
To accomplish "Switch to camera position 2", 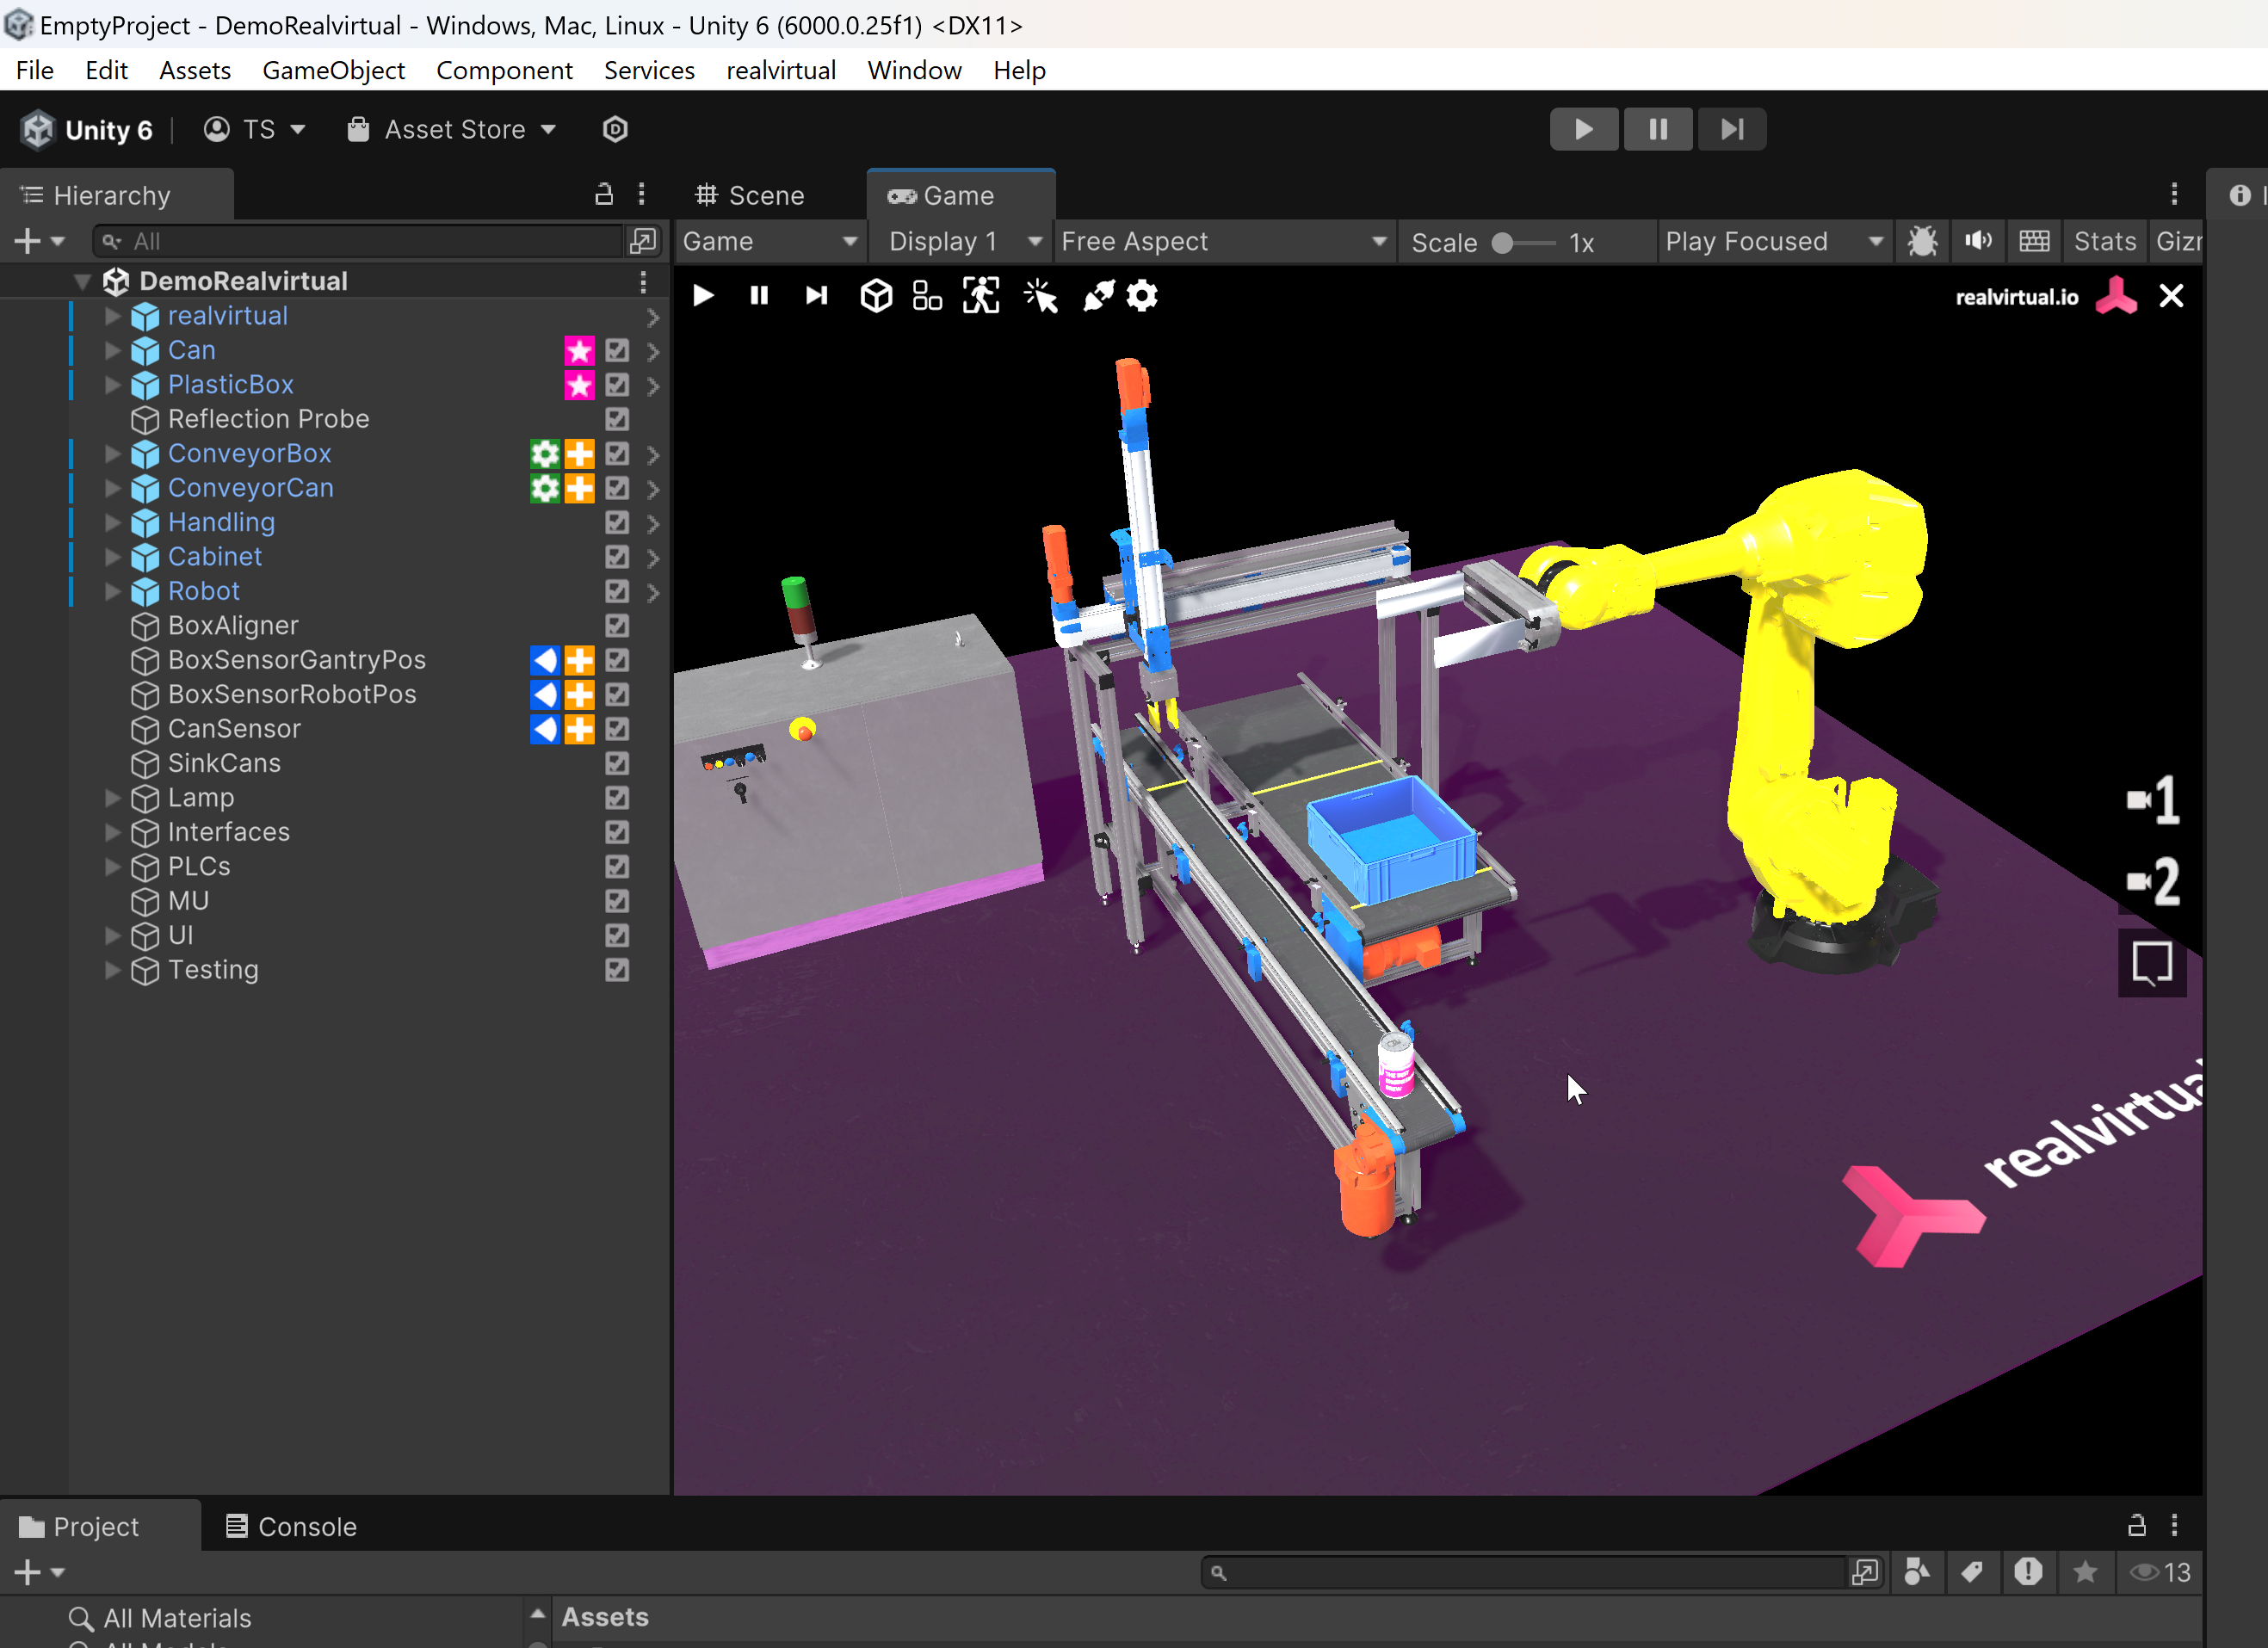I will tap(2153, 882).
